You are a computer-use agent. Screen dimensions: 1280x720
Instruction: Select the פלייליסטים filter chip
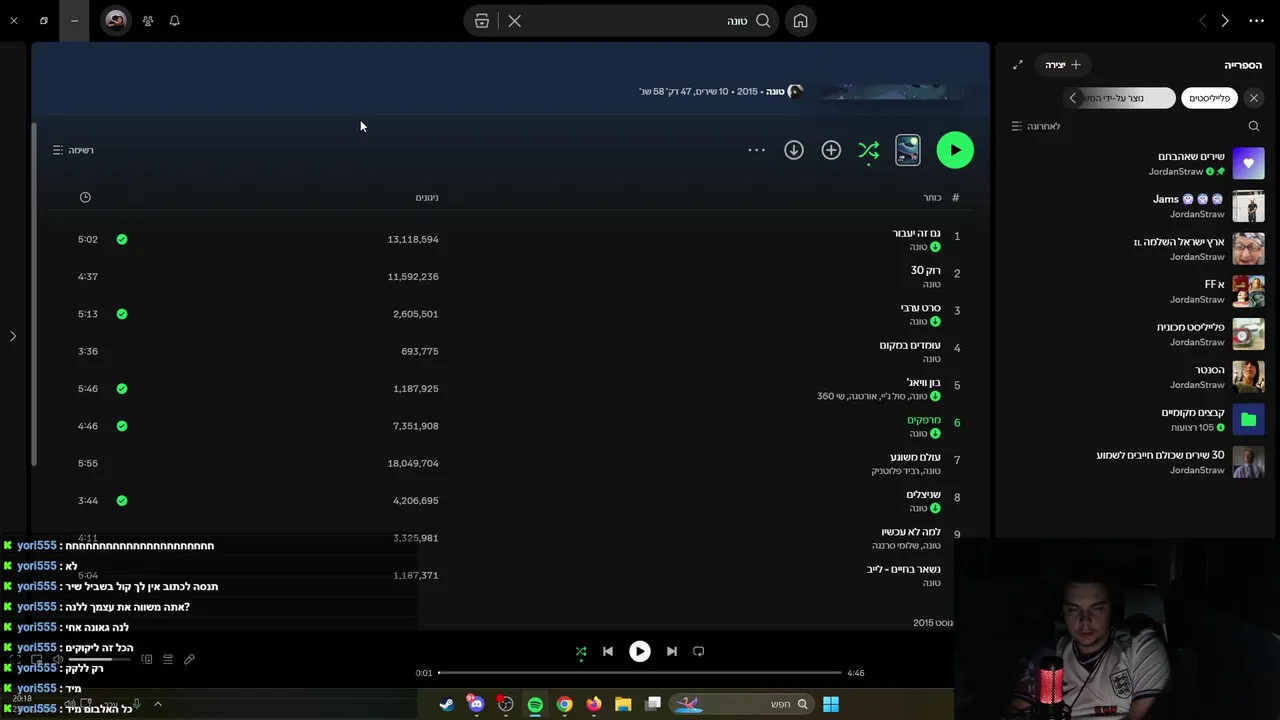coord(1209,98)
